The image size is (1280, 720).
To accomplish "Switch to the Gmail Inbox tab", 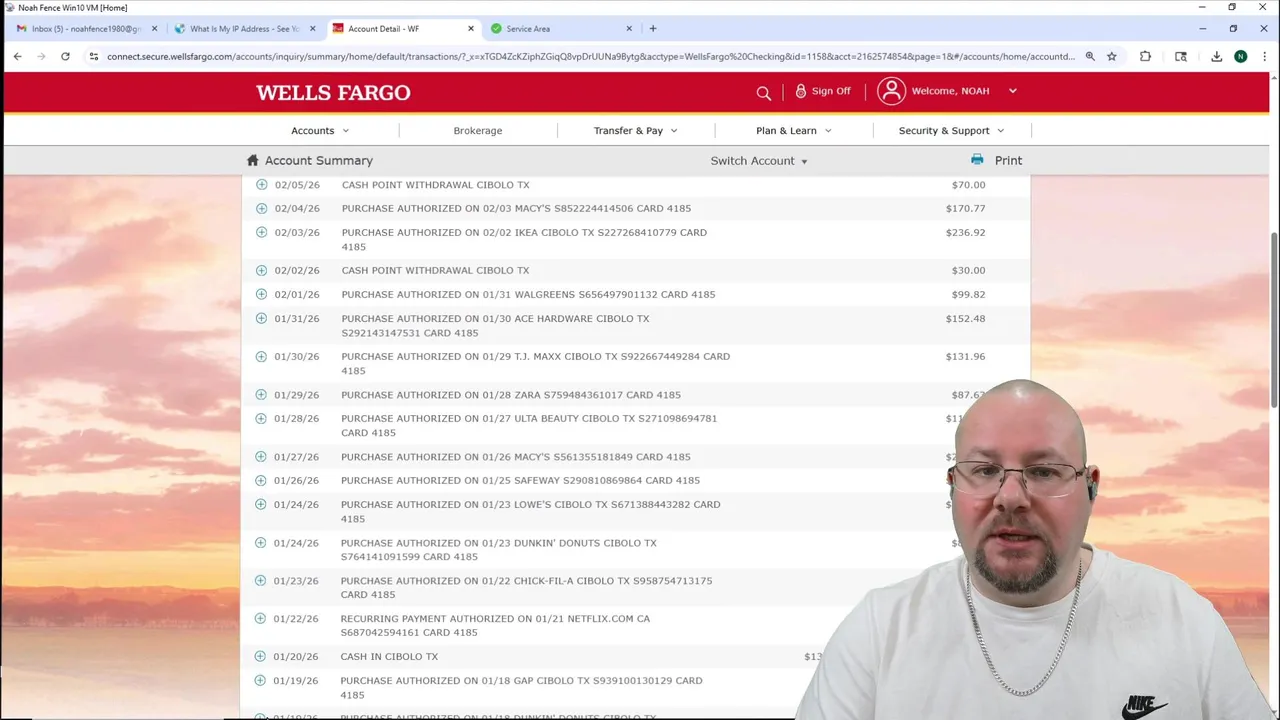I will 85,29.
